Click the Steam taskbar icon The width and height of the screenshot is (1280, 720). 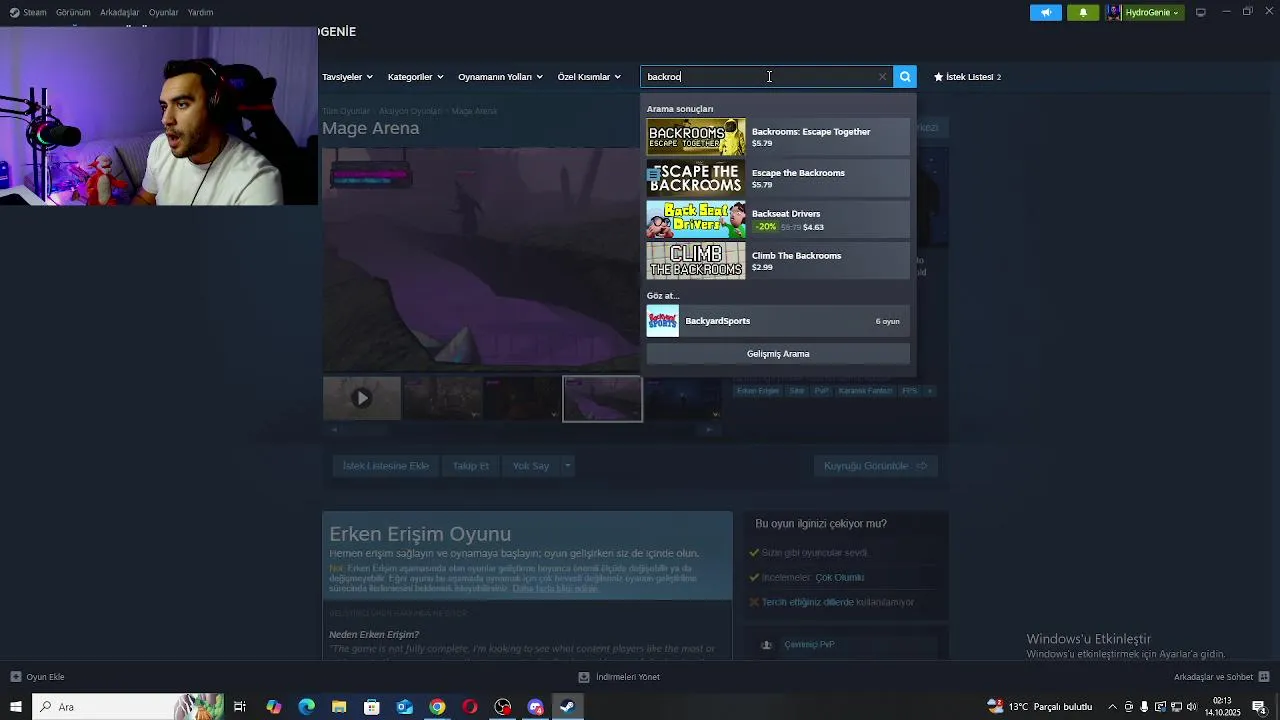(567, 707)
